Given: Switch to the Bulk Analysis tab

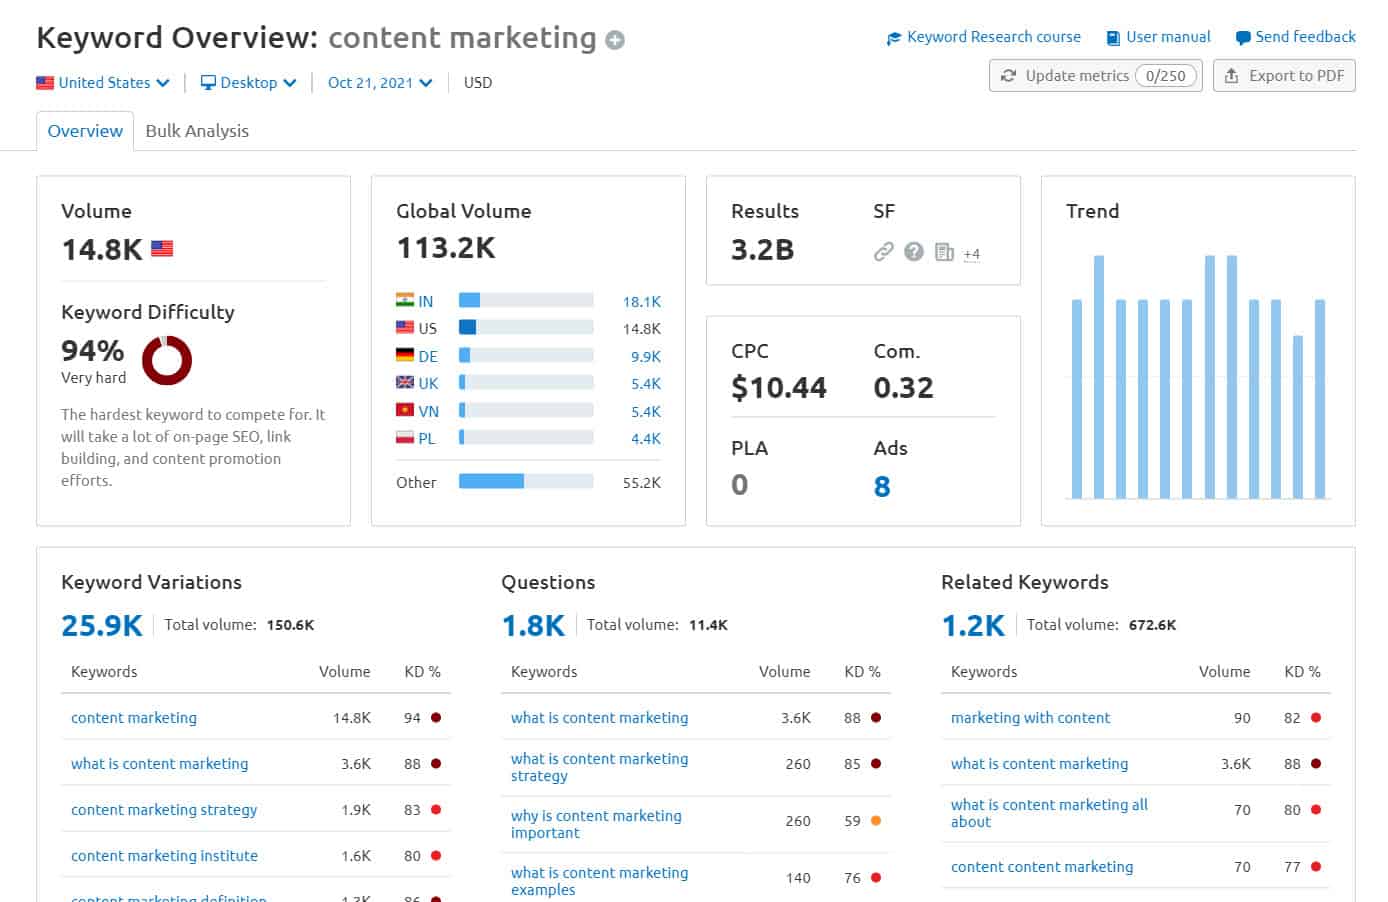Looking at the screenshot, I should click(x=197, y=131).
